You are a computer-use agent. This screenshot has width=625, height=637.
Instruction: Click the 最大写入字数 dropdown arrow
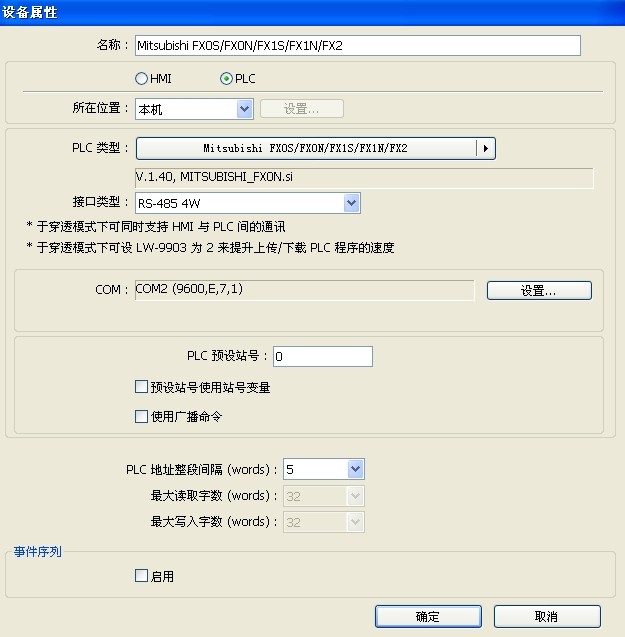click(356, 522)
